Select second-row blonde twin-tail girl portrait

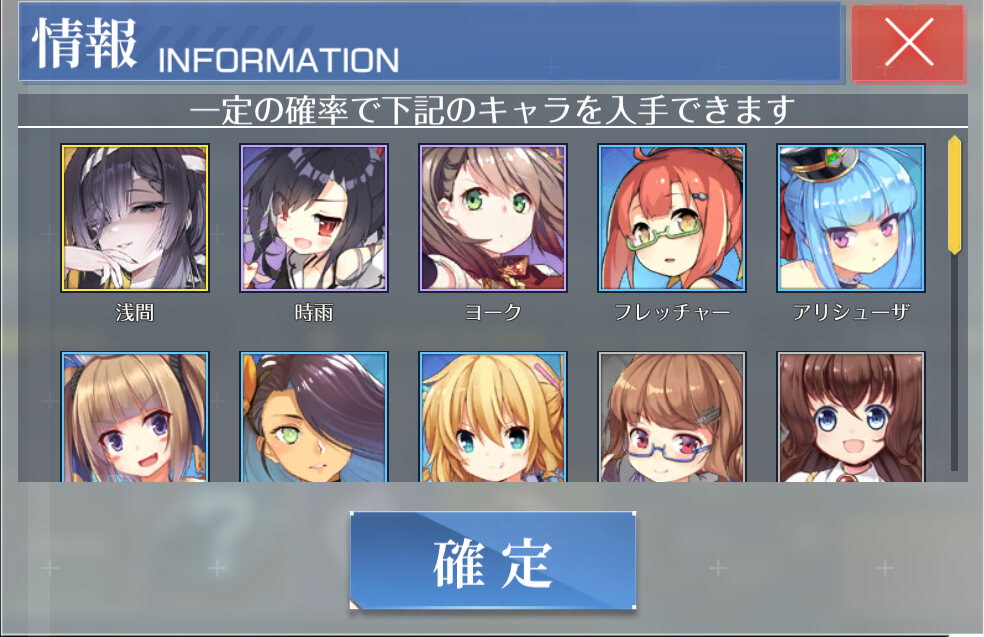click(135, 417)
